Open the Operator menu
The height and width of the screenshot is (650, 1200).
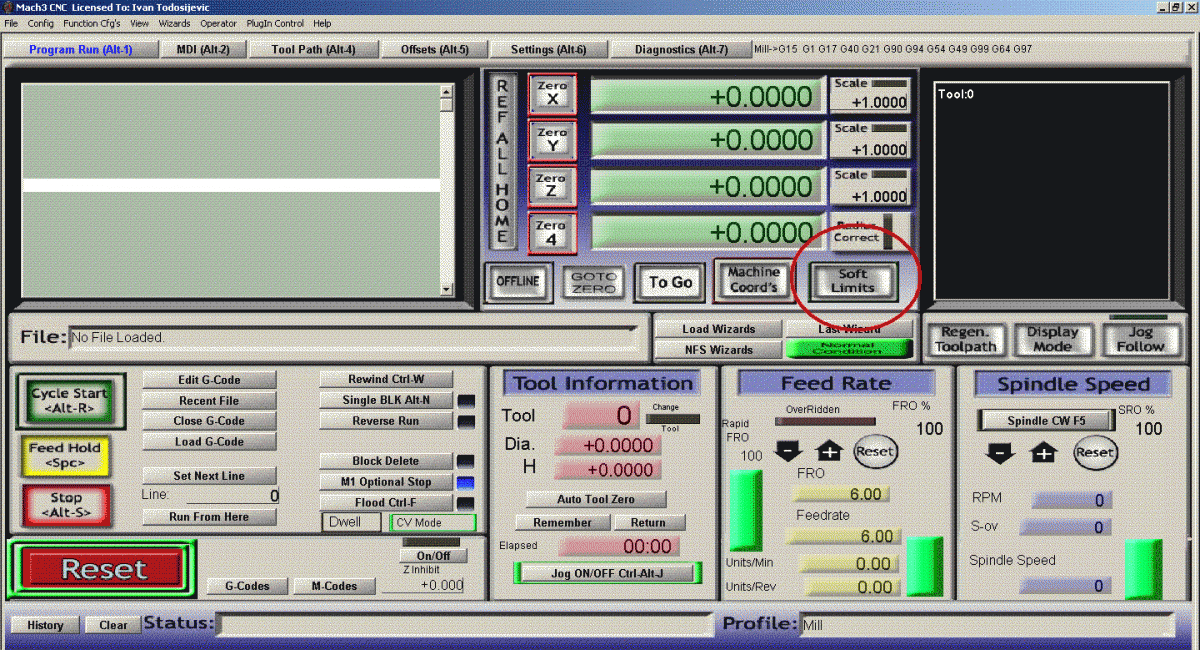219,23
